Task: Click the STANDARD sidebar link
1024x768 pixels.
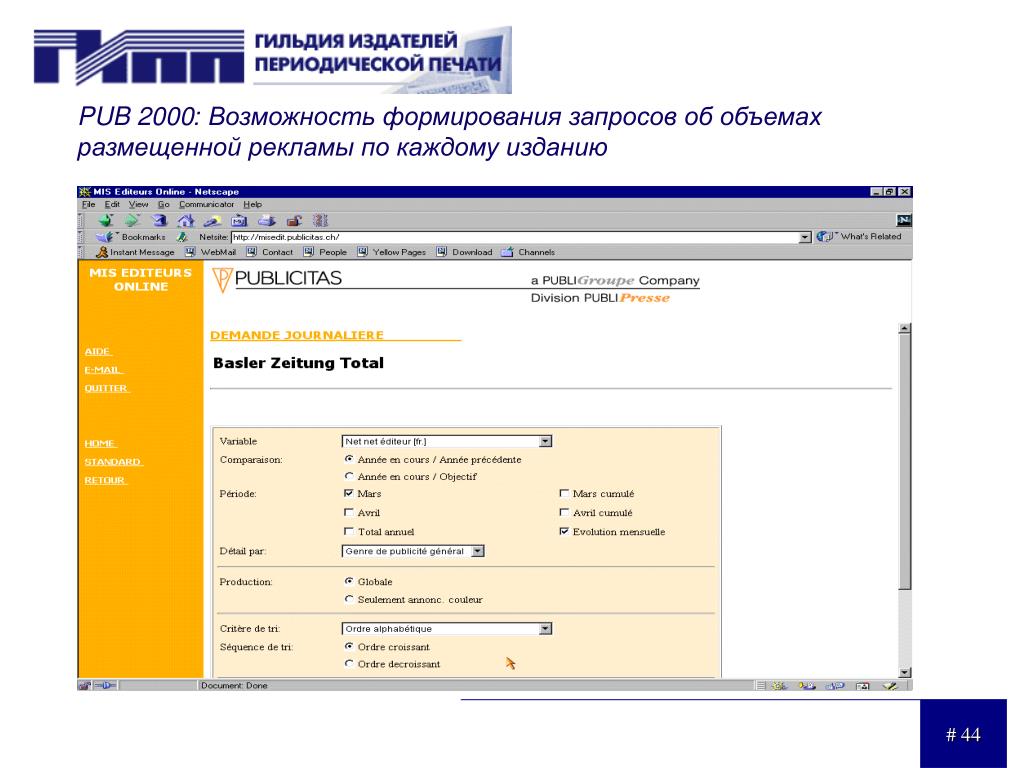Action: (x=113, y=462)
